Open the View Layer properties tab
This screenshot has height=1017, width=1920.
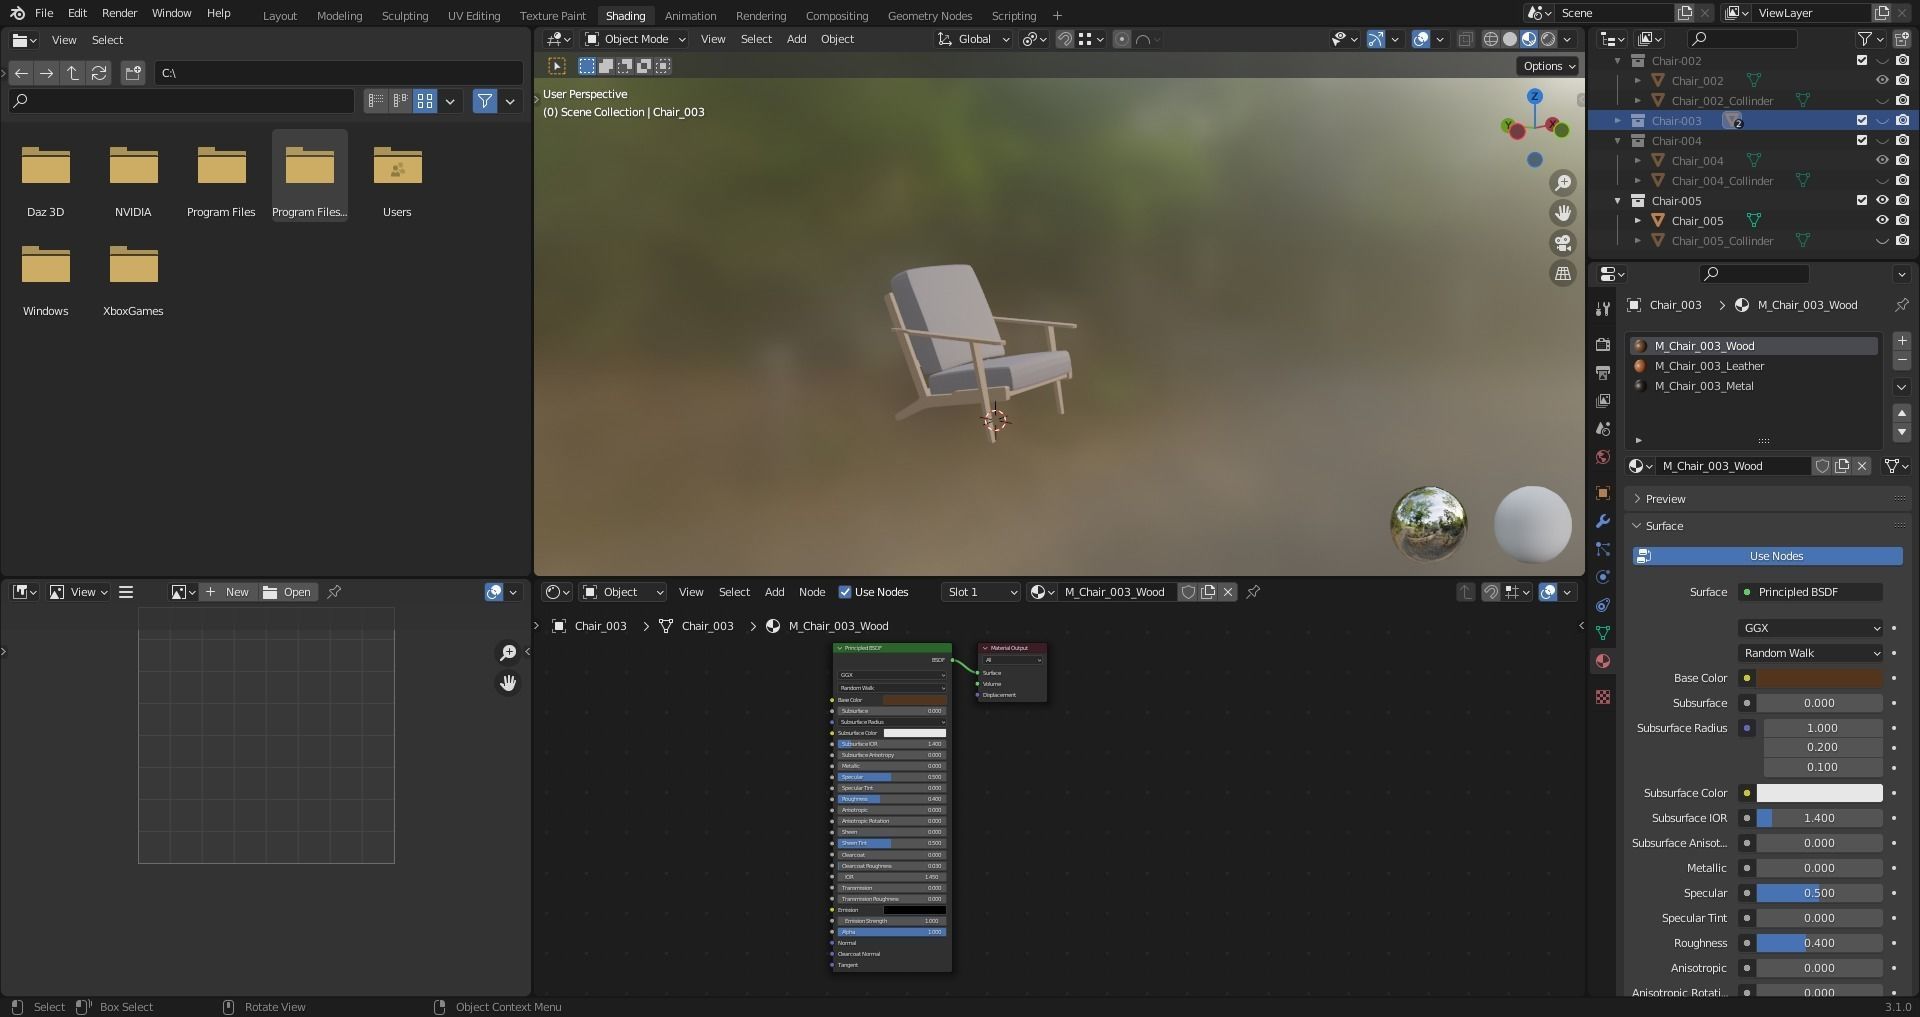[1603, 400]
